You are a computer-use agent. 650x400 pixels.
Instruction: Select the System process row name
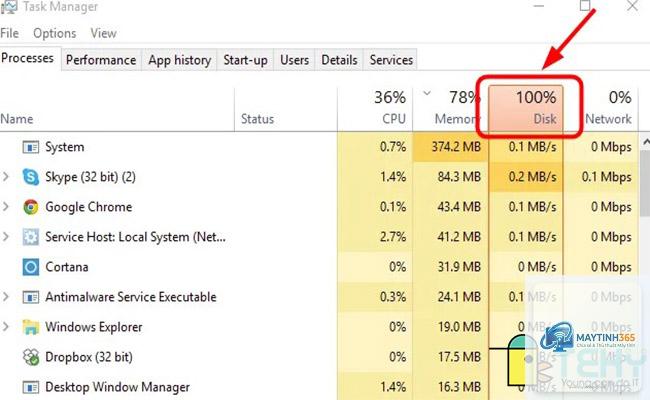[x=65, y=147]
